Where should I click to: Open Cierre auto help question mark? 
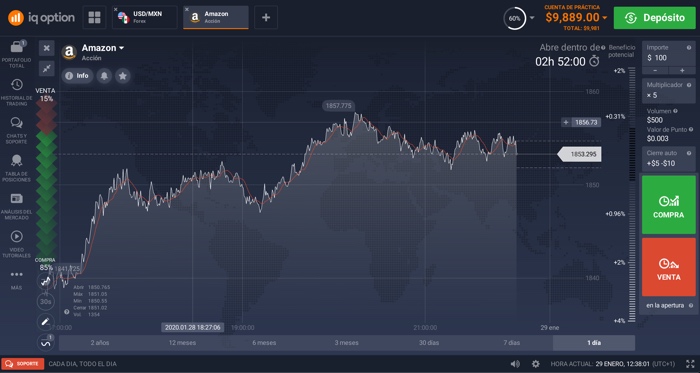tap(688, 153)
